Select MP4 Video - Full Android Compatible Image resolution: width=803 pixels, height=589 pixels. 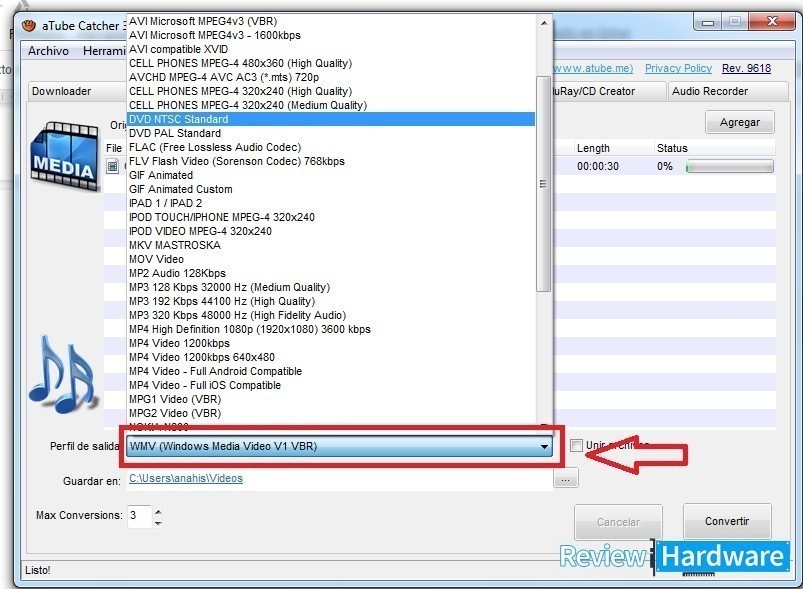pyautogui.click(x=331, y=371)
